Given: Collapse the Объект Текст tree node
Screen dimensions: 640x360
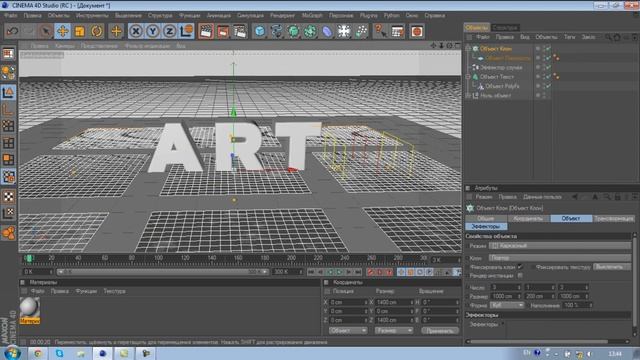Looking at the screenshot, I should [x=468, y=77].
